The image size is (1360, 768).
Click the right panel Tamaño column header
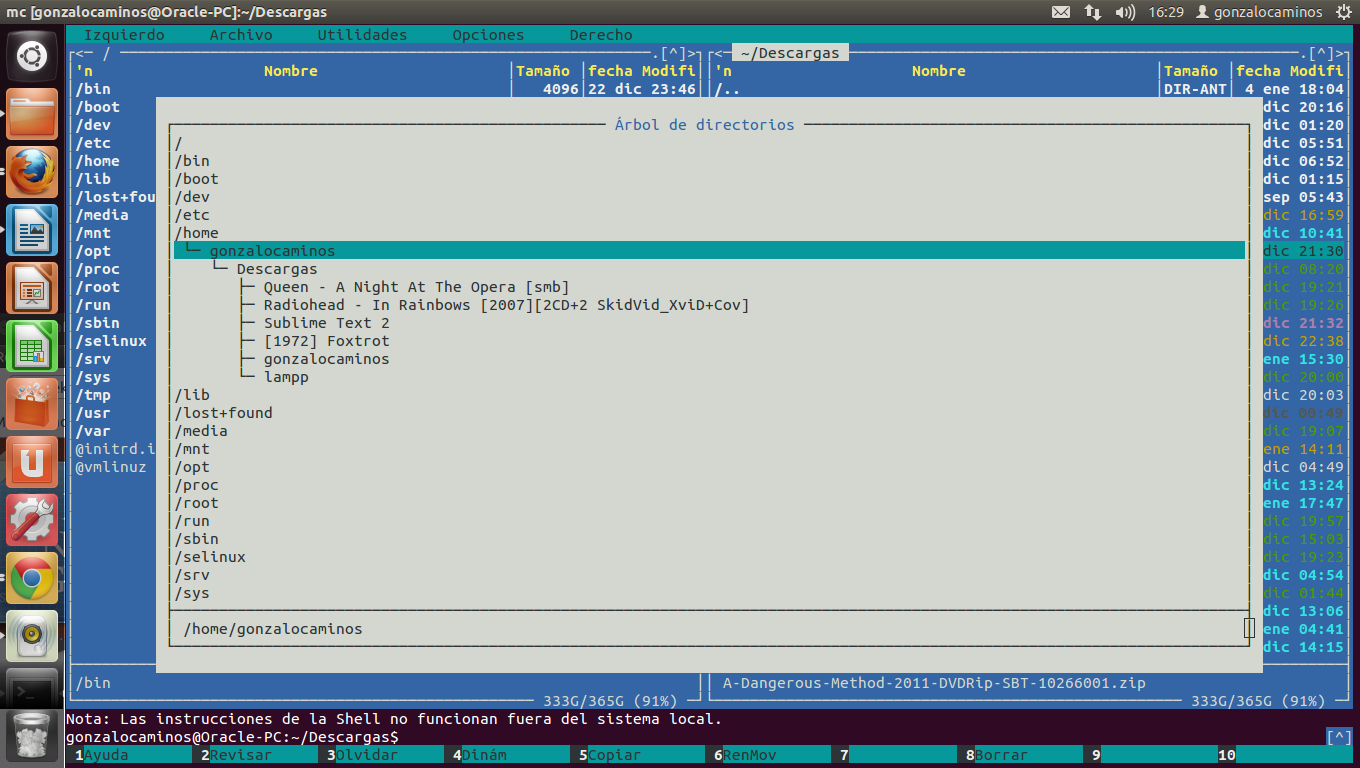[x=1191, y=71]
